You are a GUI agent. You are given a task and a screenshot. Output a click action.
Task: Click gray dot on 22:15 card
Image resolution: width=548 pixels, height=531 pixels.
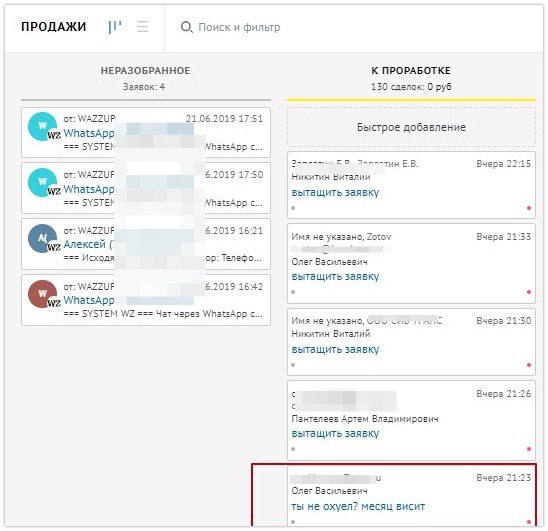(x=293, y=208)
